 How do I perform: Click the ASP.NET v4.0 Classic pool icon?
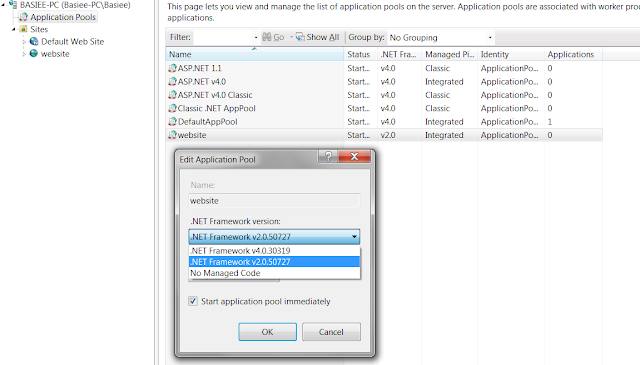coord(173,95)
